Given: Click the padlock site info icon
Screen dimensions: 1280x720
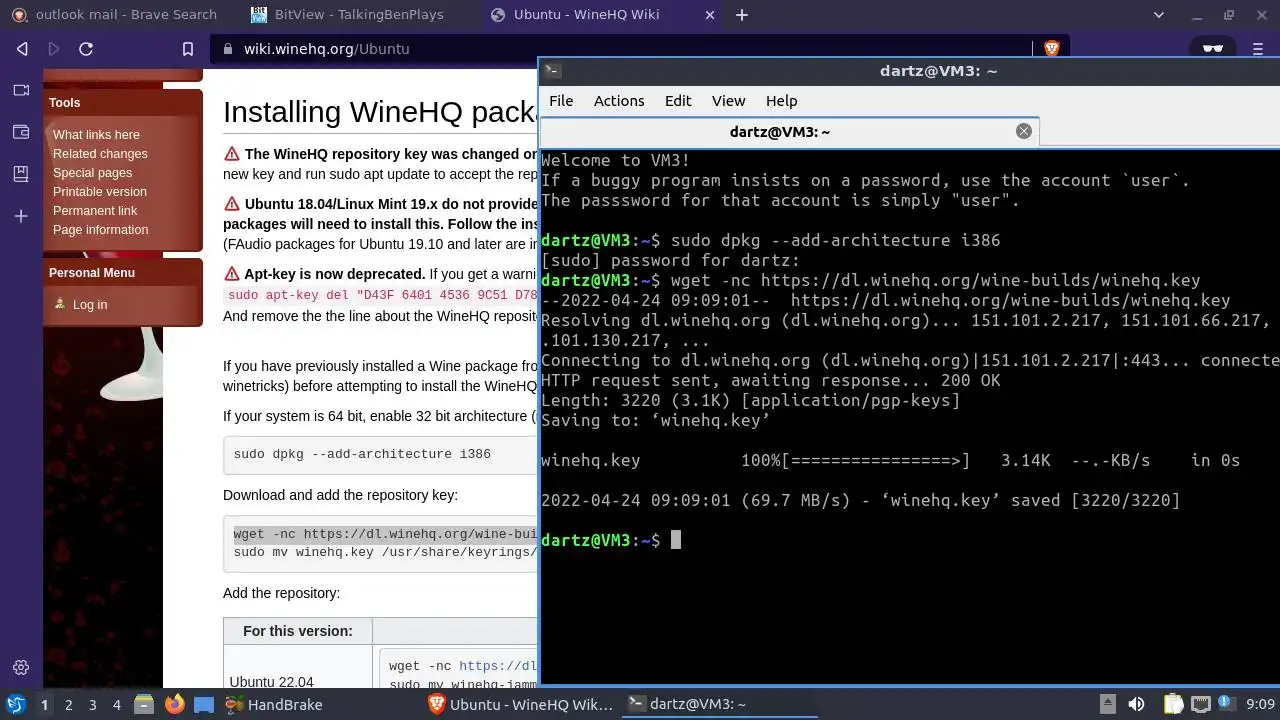Looking at the screenshot, I should pos(228,49).
